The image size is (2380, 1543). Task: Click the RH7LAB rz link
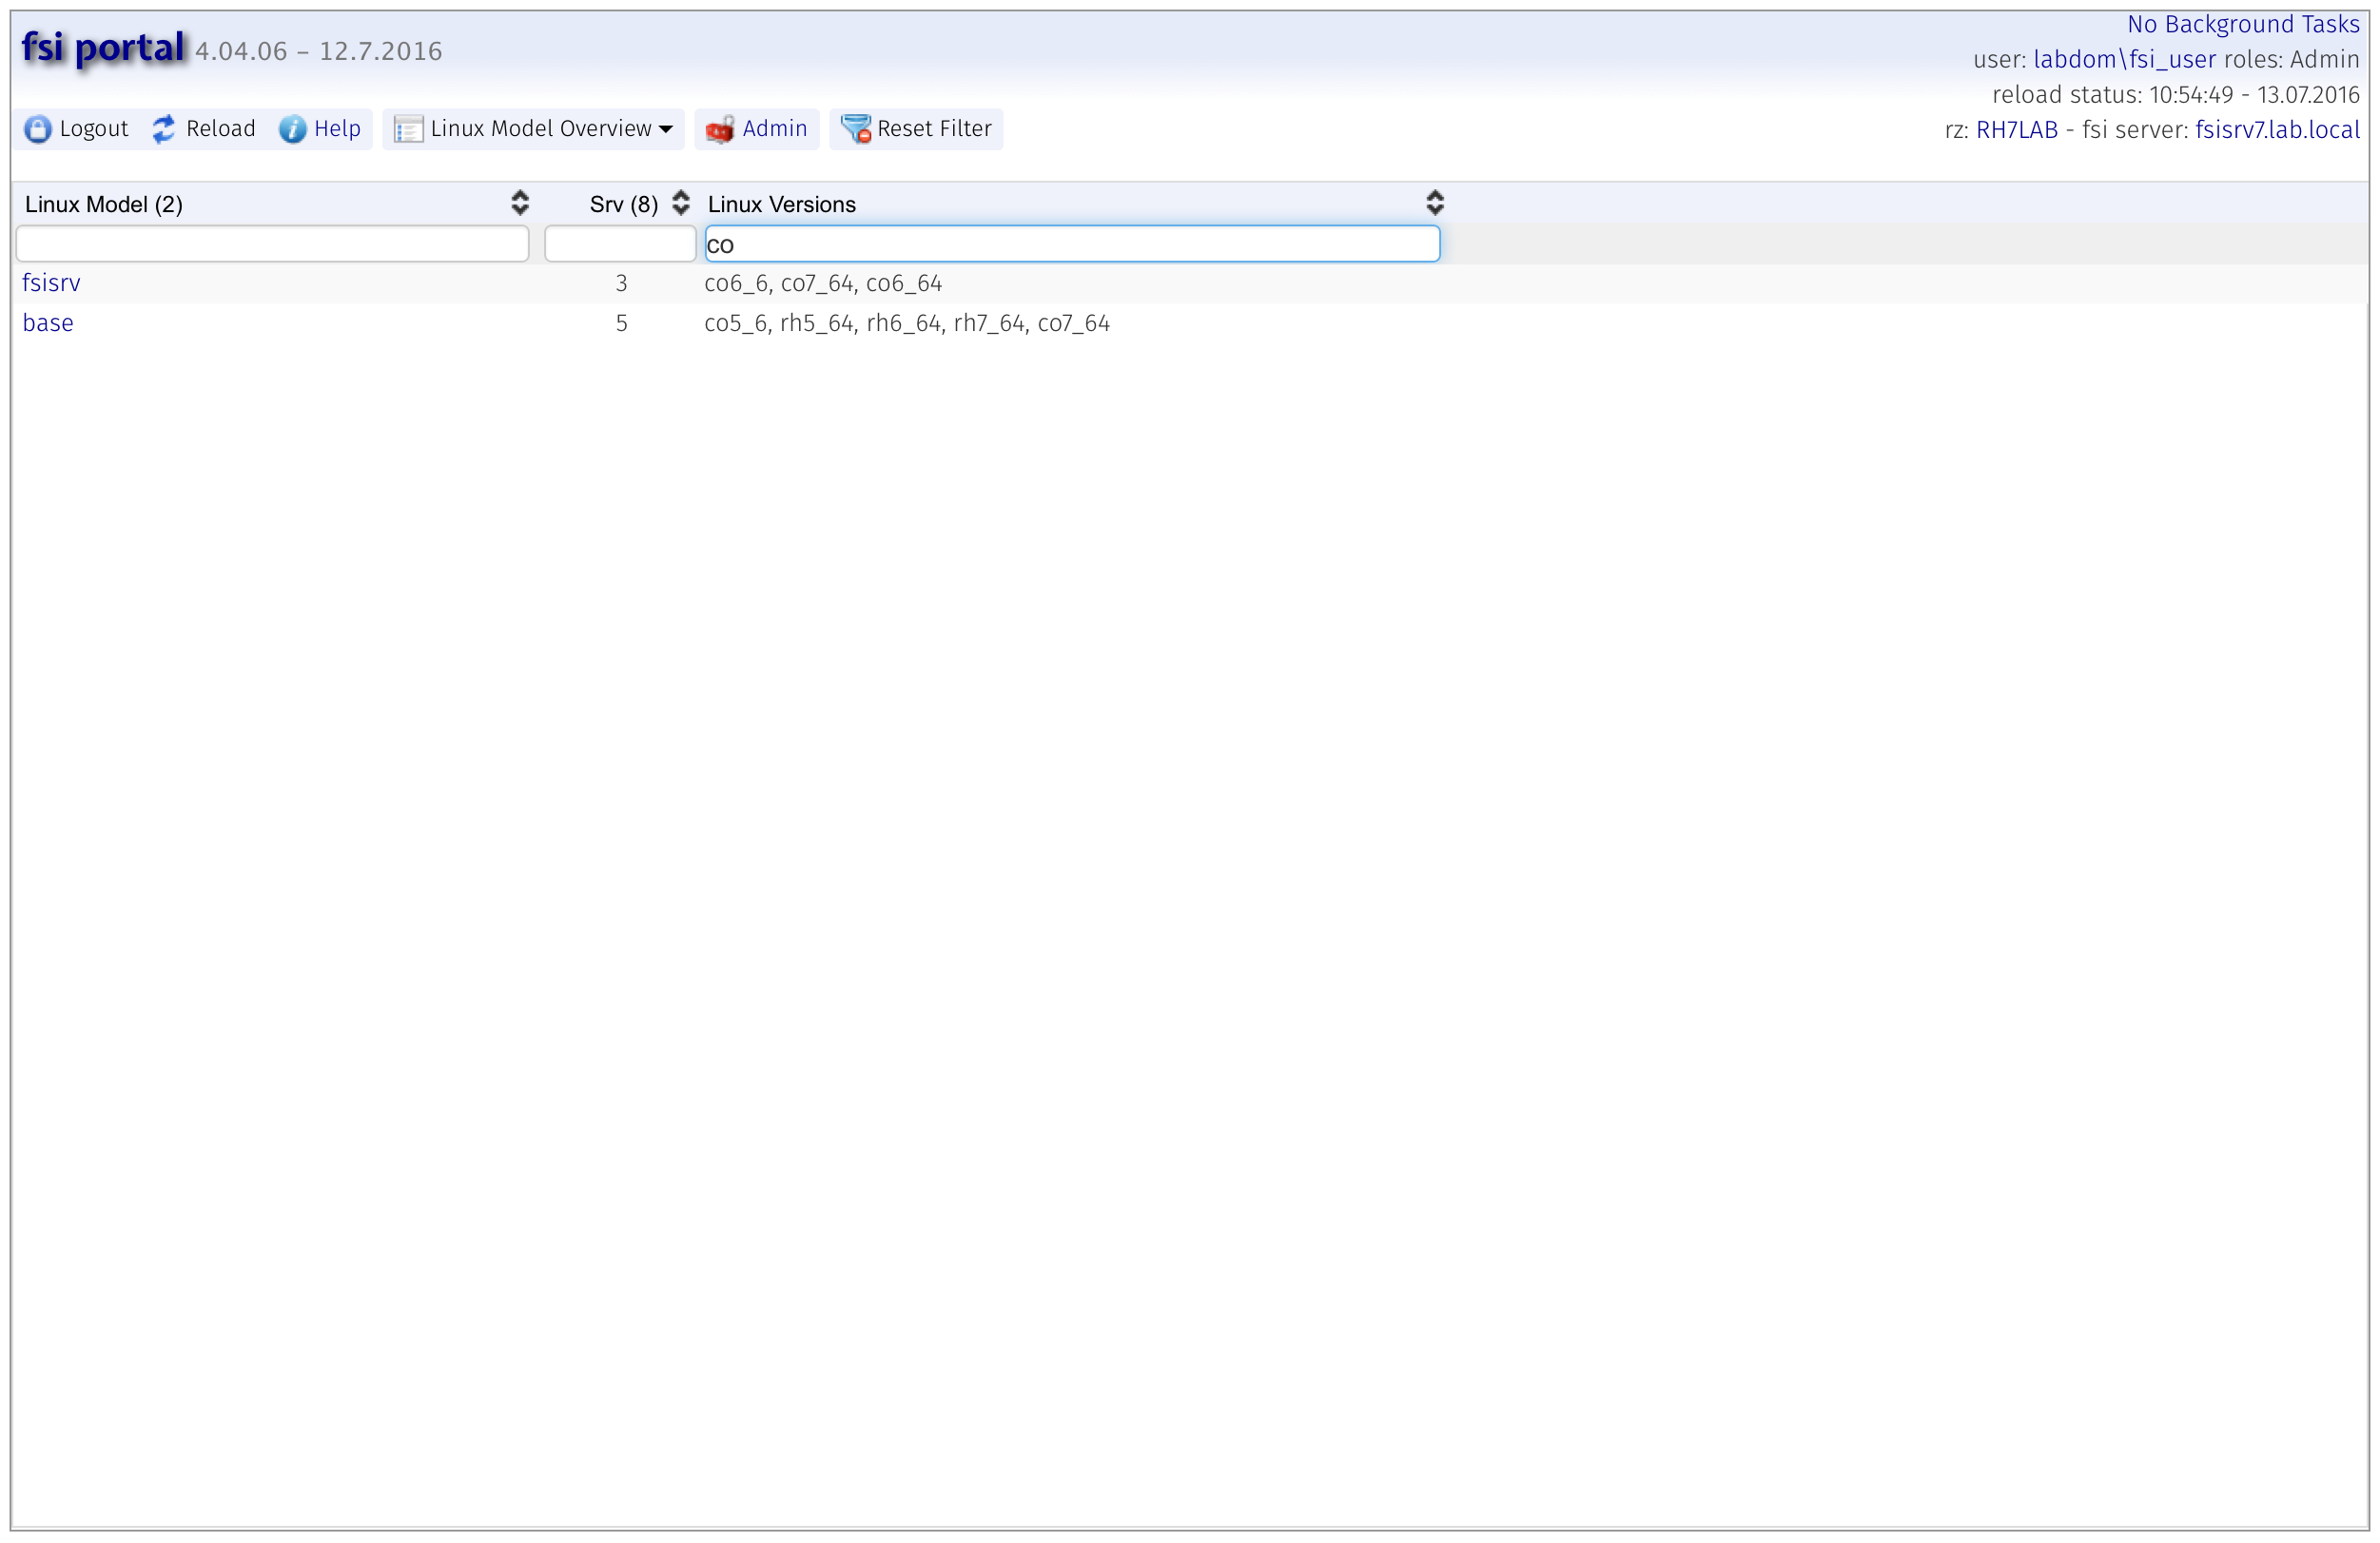[x=2017, y=130]
